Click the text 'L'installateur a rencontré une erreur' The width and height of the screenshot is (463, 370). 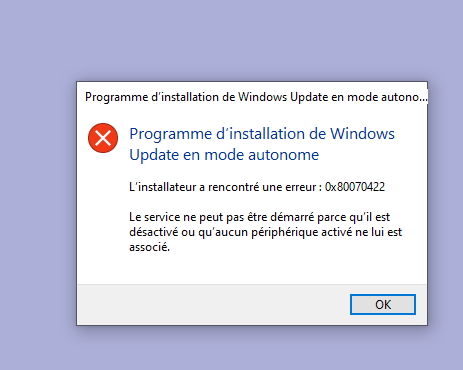pos(222,187)
